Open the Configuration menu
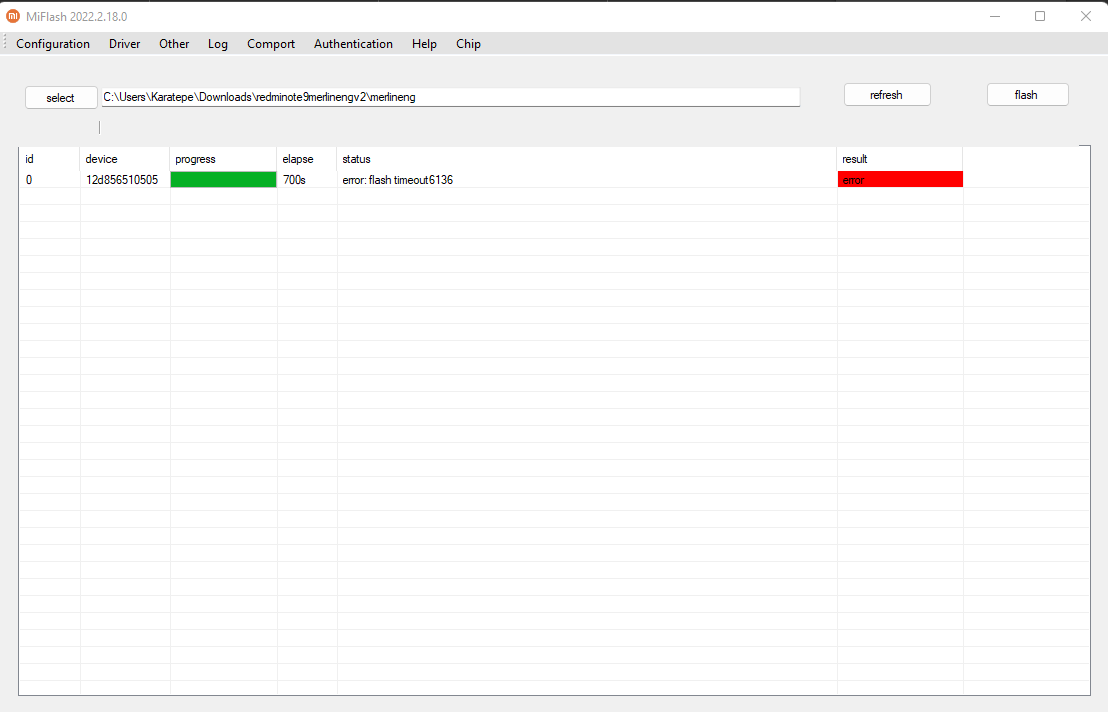The image size is (1108, 712). (x=53, y=44)
